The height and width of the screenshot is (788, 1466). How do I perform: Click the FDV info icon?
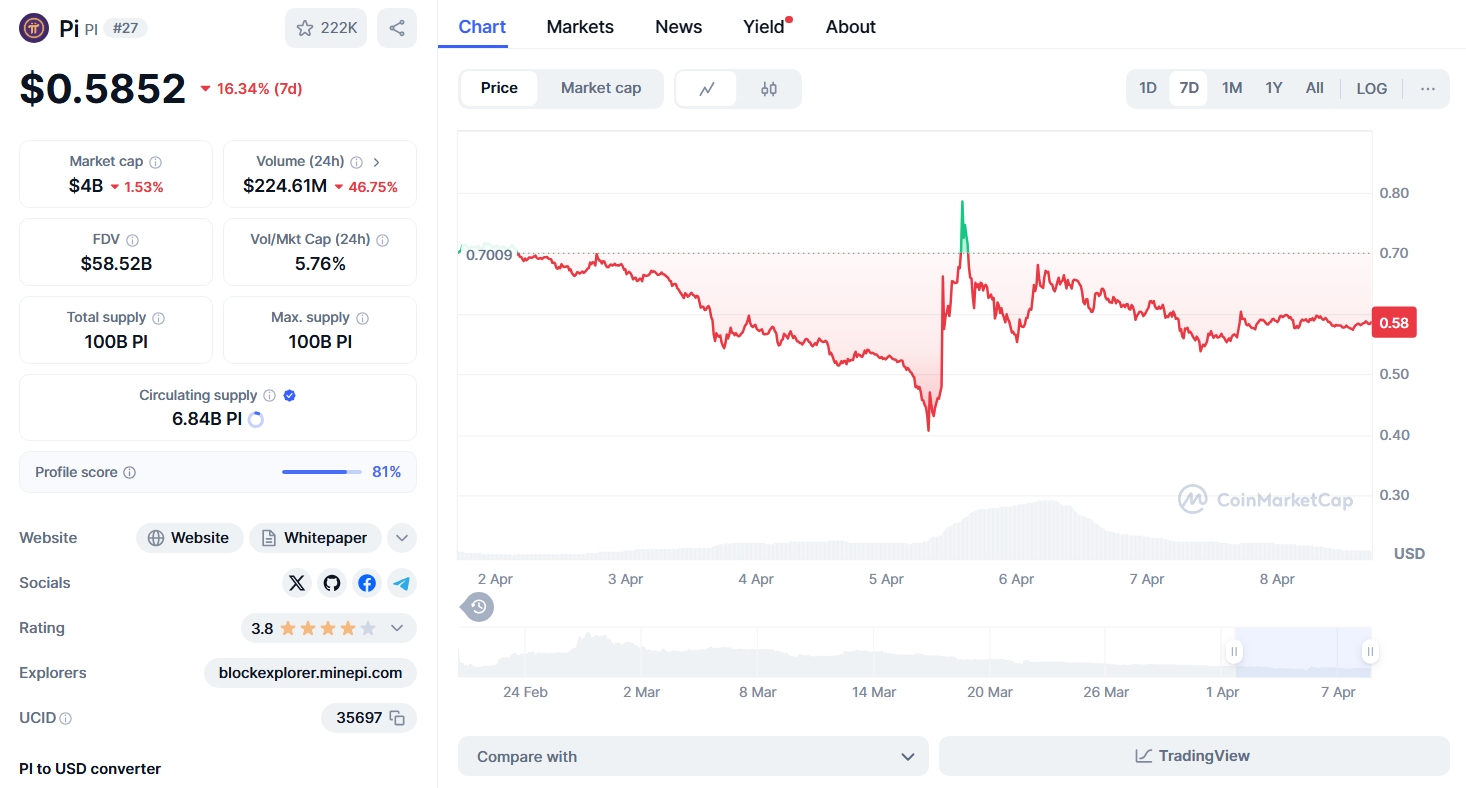132,240
